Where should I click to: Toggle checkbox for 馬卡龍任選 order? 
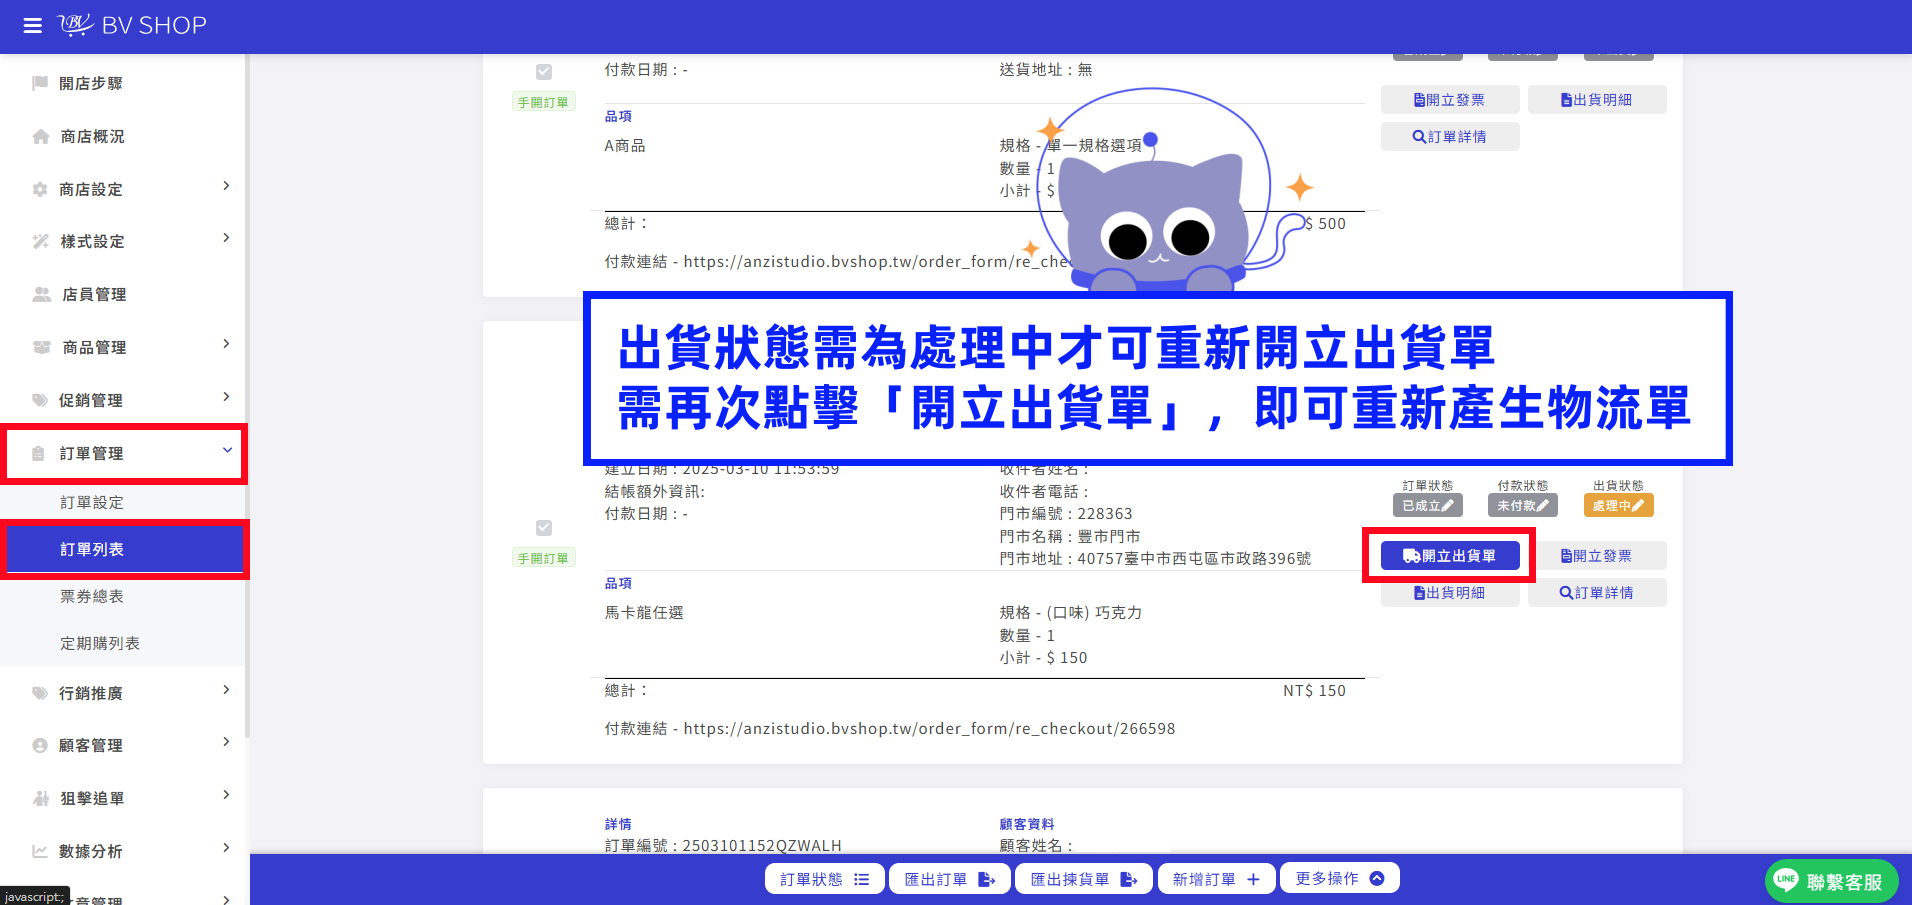(x=544, y=528)
